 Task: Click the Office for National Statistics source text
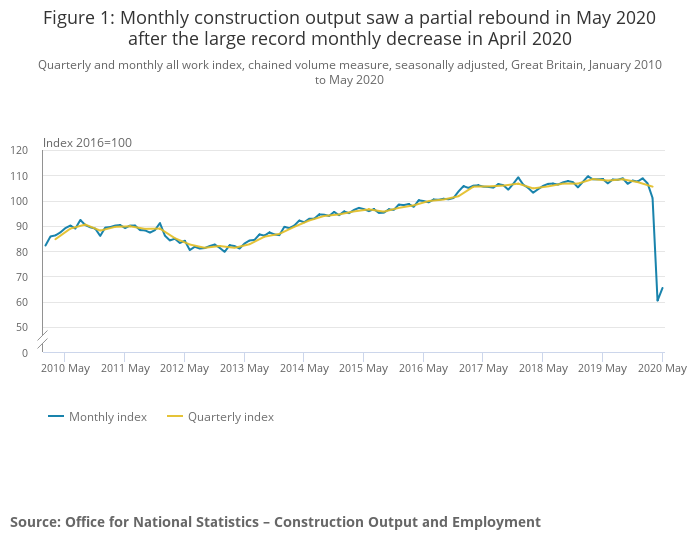tap(275, 522)
